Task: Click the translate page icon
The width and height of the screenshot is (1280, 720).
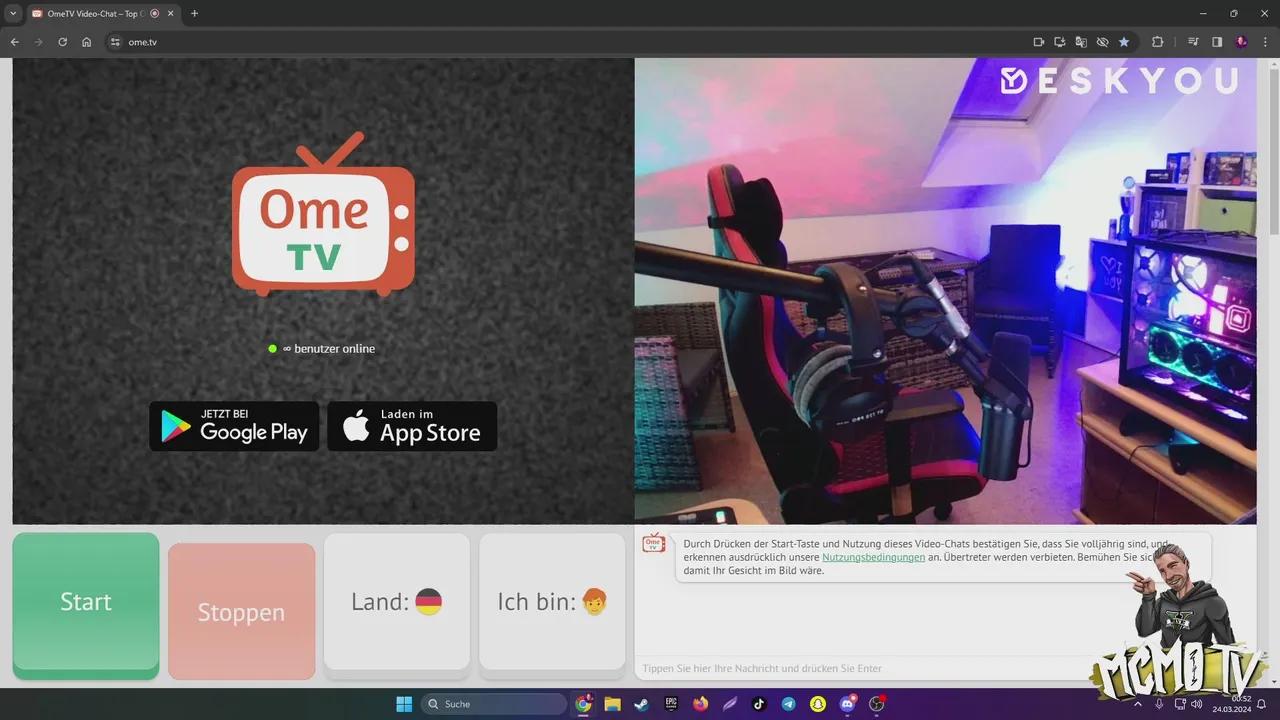Action: (x=1080, y=42)
